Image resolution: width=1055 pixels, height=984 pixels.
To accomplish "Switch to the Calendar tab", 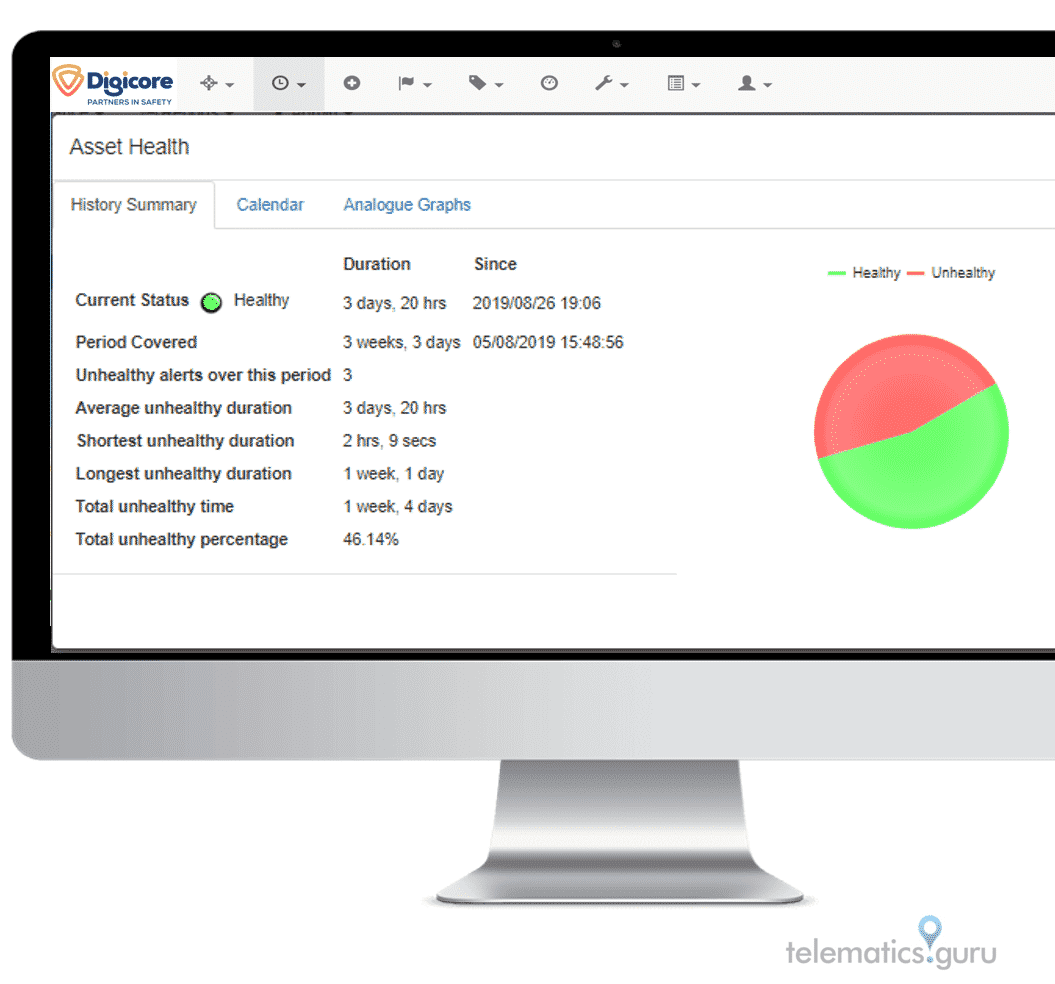I will point(270,205).
